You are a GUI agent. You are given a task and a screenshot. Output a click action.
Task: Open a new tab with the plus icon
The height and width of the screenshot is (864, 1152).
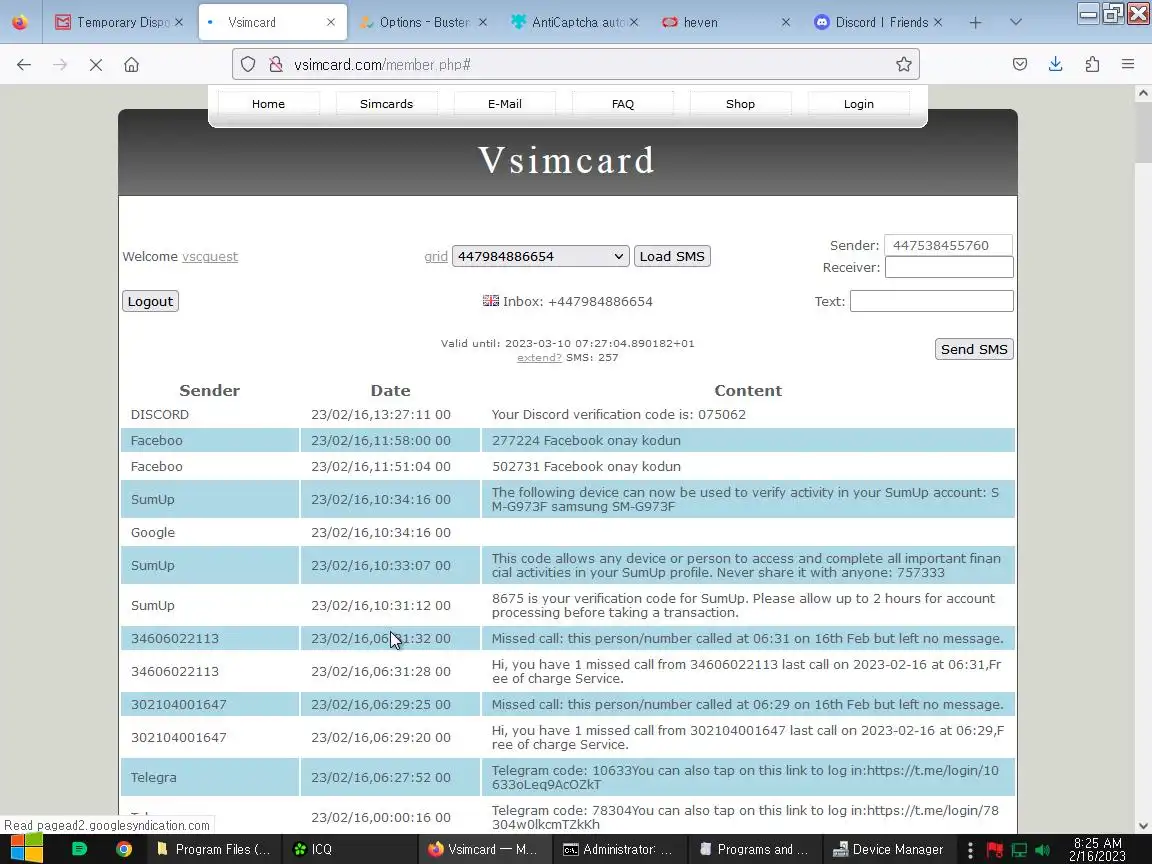point(975,23)
